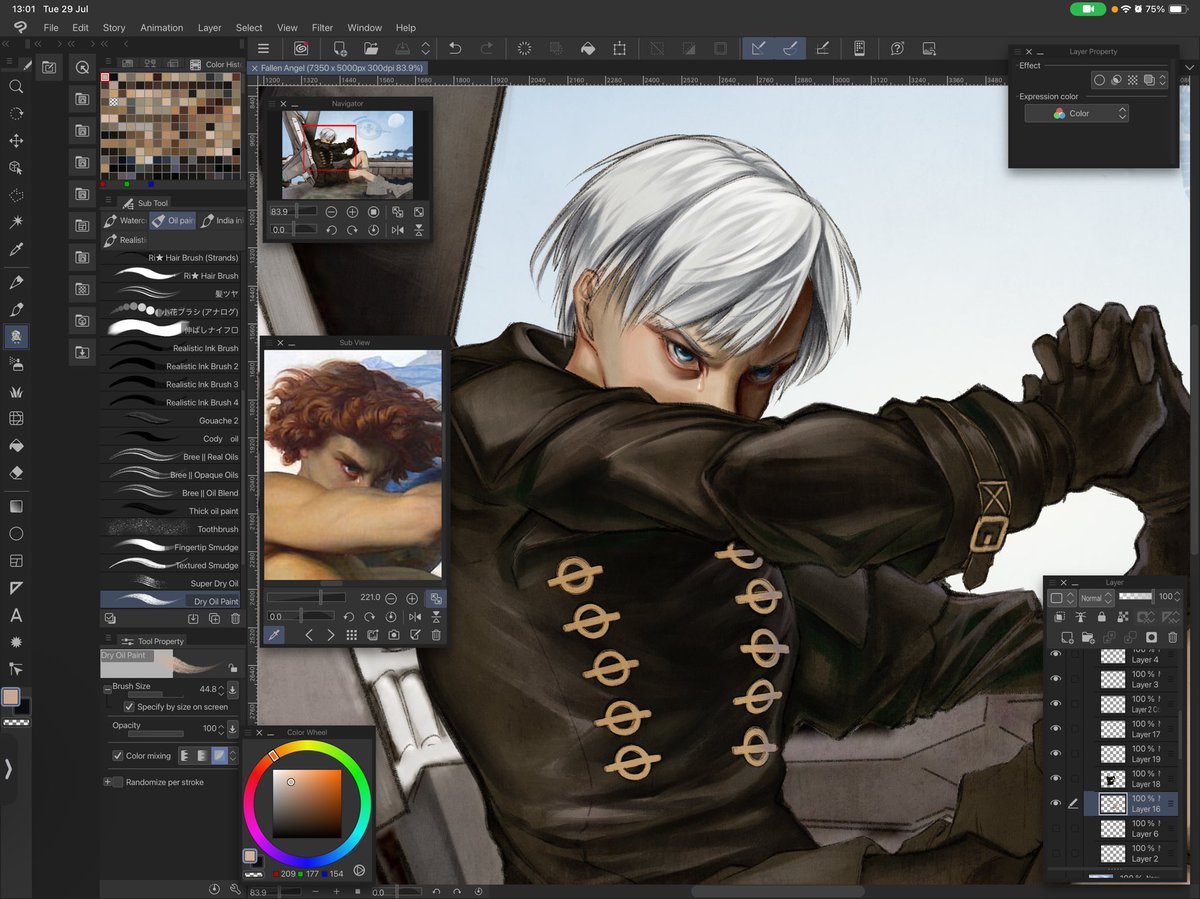
Task: Hide Layer 18 using its eye icon
Action: (x=1055, y=778)
